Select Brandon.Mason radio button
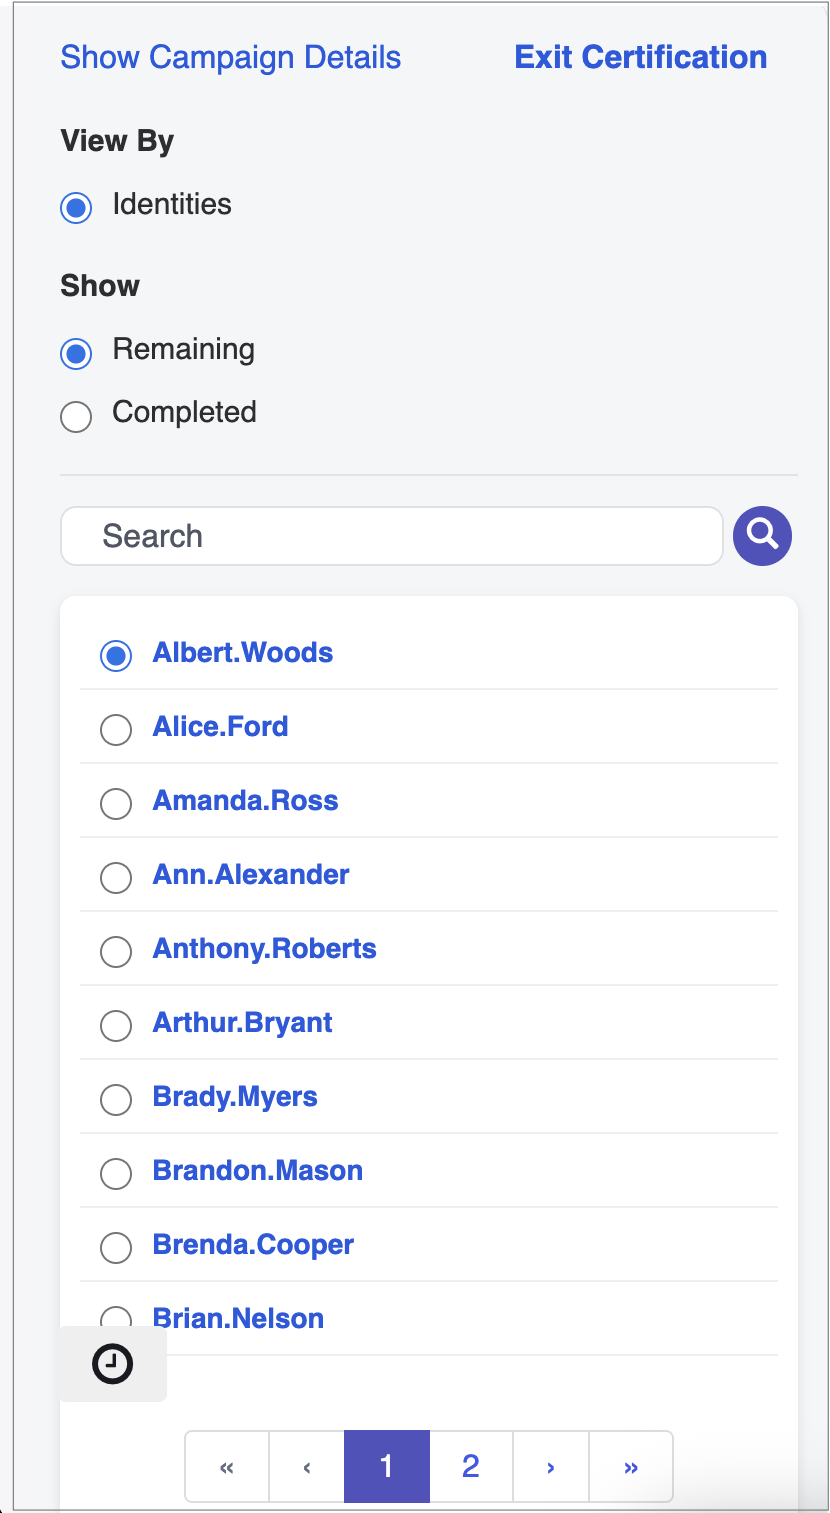830x1513 pixels. 116,1174
